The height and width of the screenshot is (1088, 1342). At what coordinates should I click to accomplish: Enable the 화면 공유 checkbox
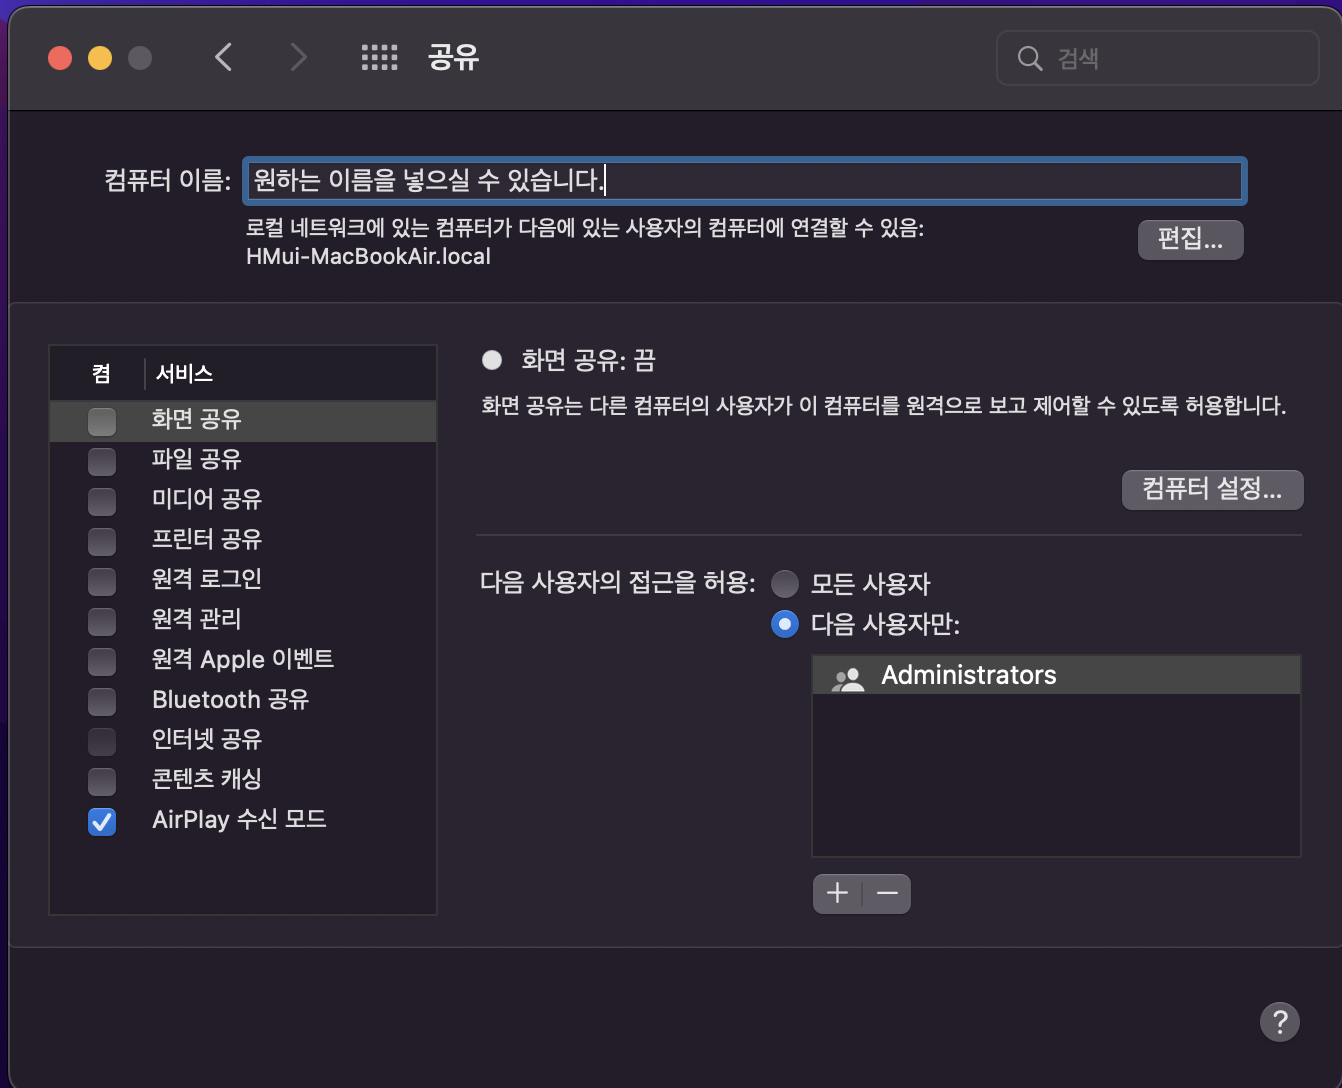[x=101, y=421]
